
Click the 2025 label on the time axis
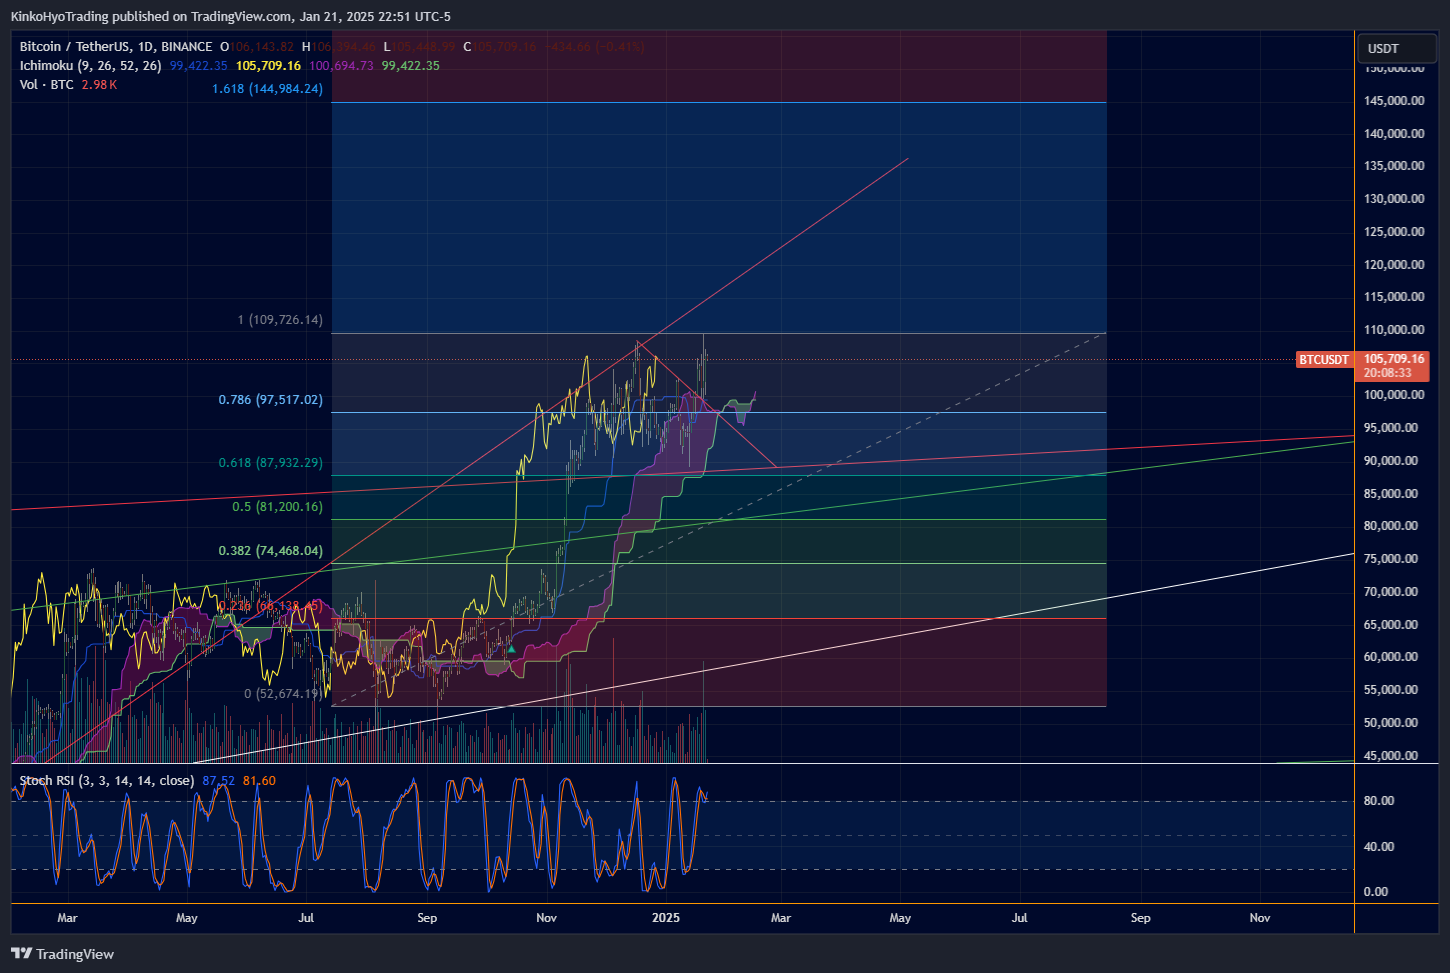tap(665, 917)
